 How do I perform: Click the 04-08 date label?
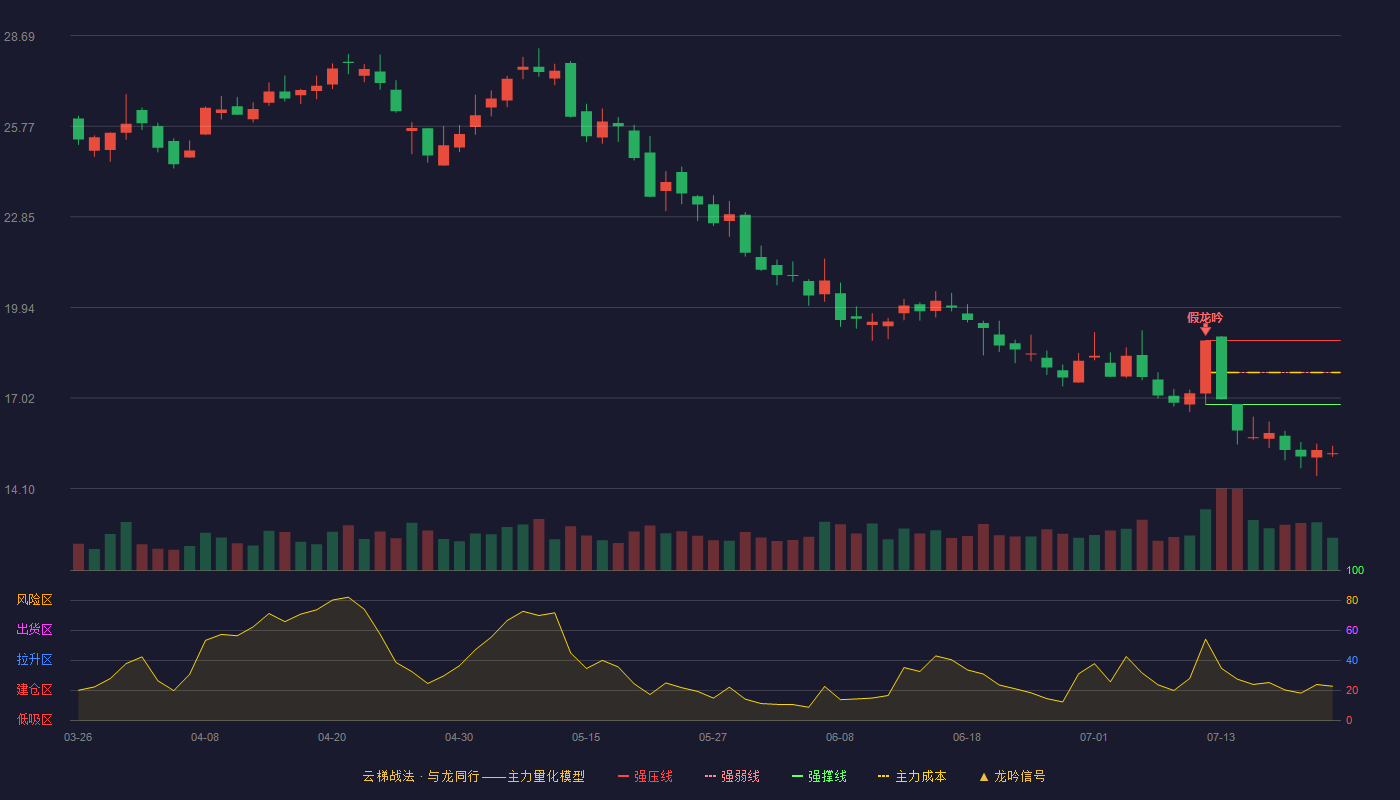[x=205, y=737]
